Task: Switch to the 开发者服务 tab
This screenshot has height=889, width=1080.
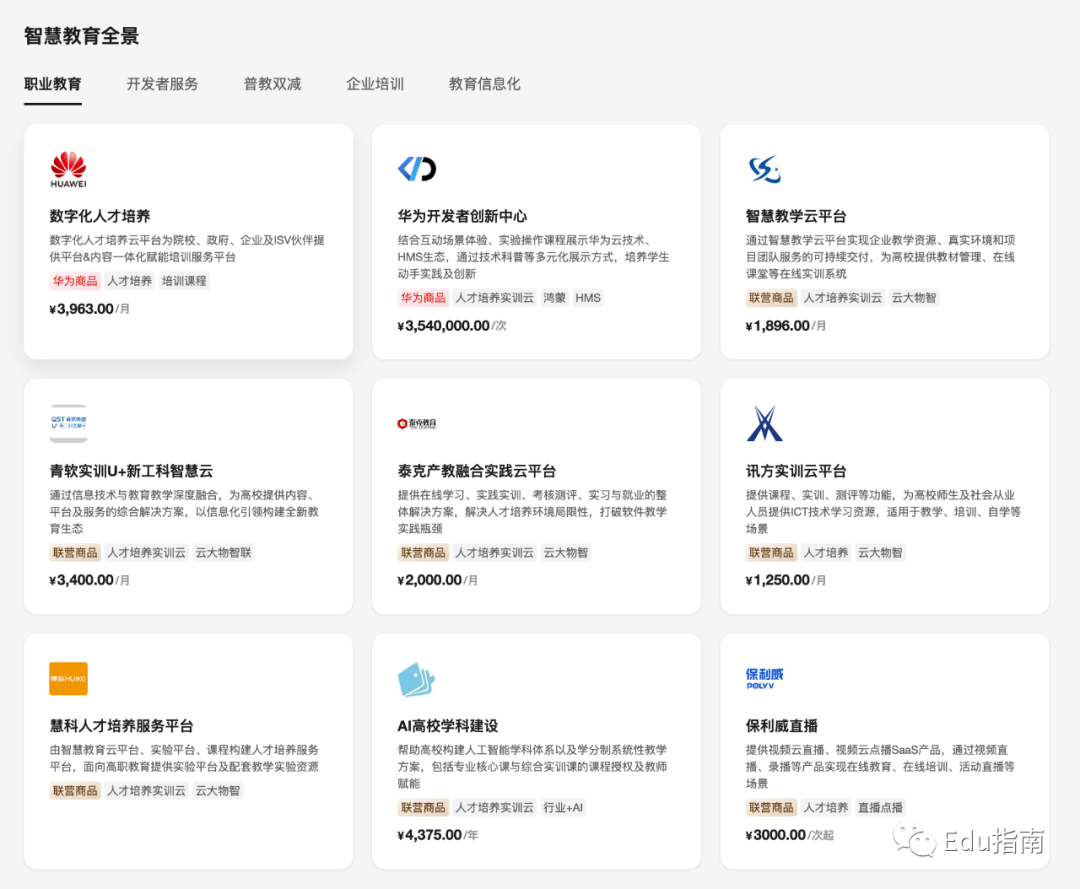Action: [x=163, y=84]
